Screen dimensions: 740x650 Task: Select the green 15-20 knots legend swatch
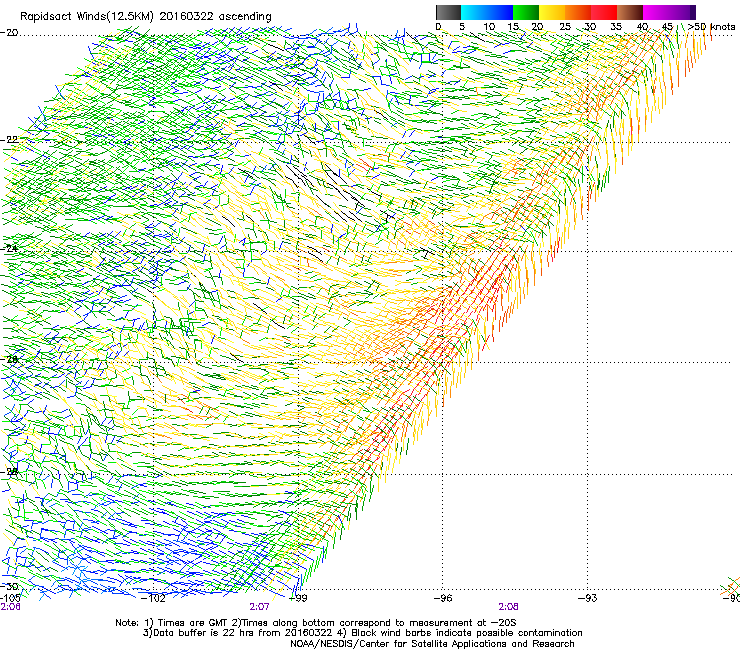(x=526, y=12)
